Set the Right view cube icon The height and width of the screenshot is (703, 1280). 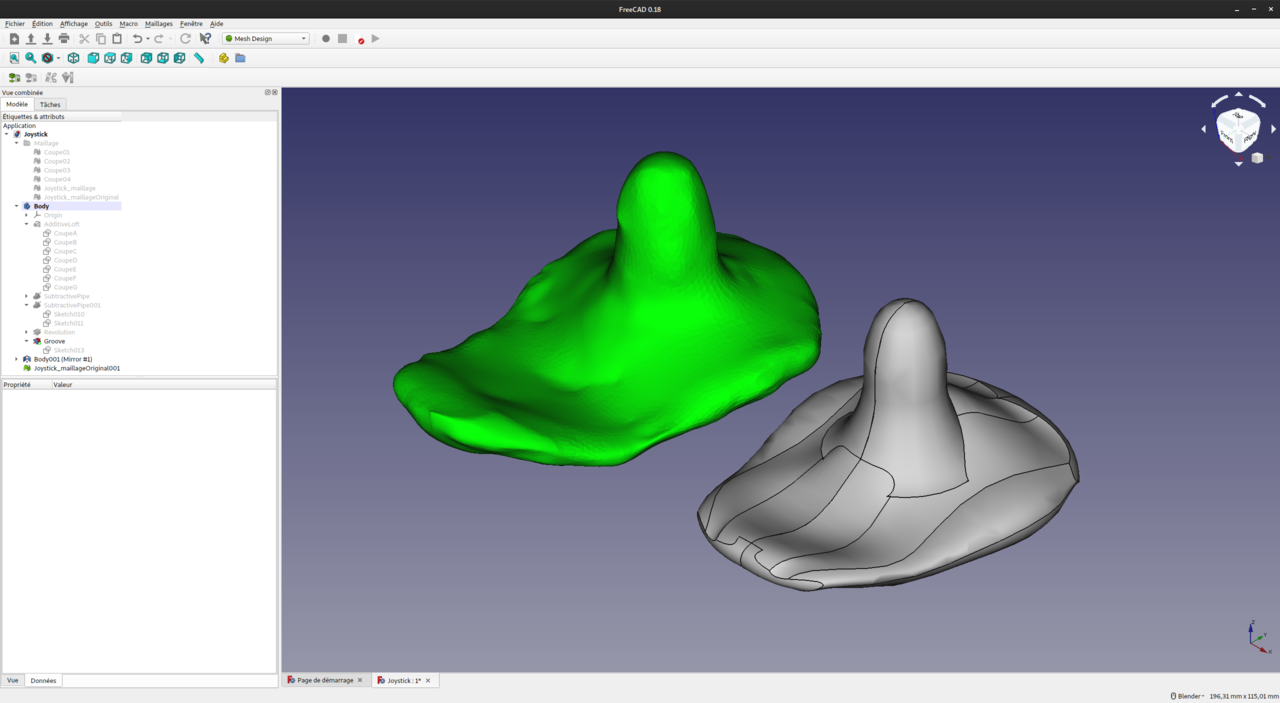click(x=126, y=58)
